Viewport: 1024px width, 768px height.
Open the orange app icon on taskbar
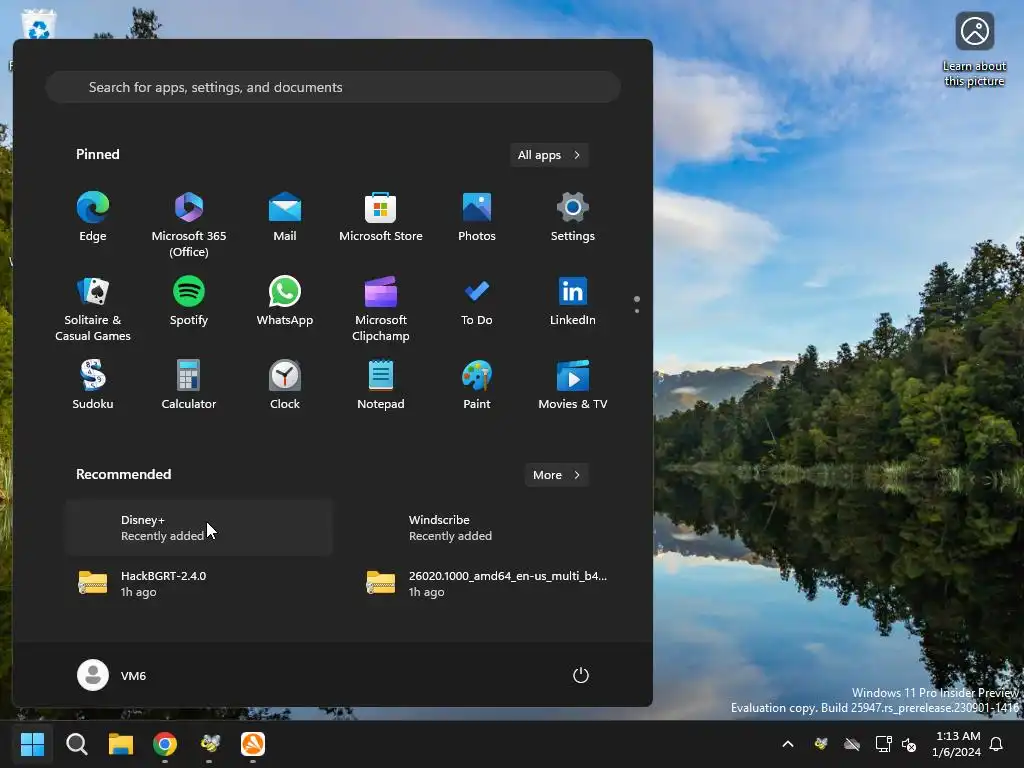(253, 744)
